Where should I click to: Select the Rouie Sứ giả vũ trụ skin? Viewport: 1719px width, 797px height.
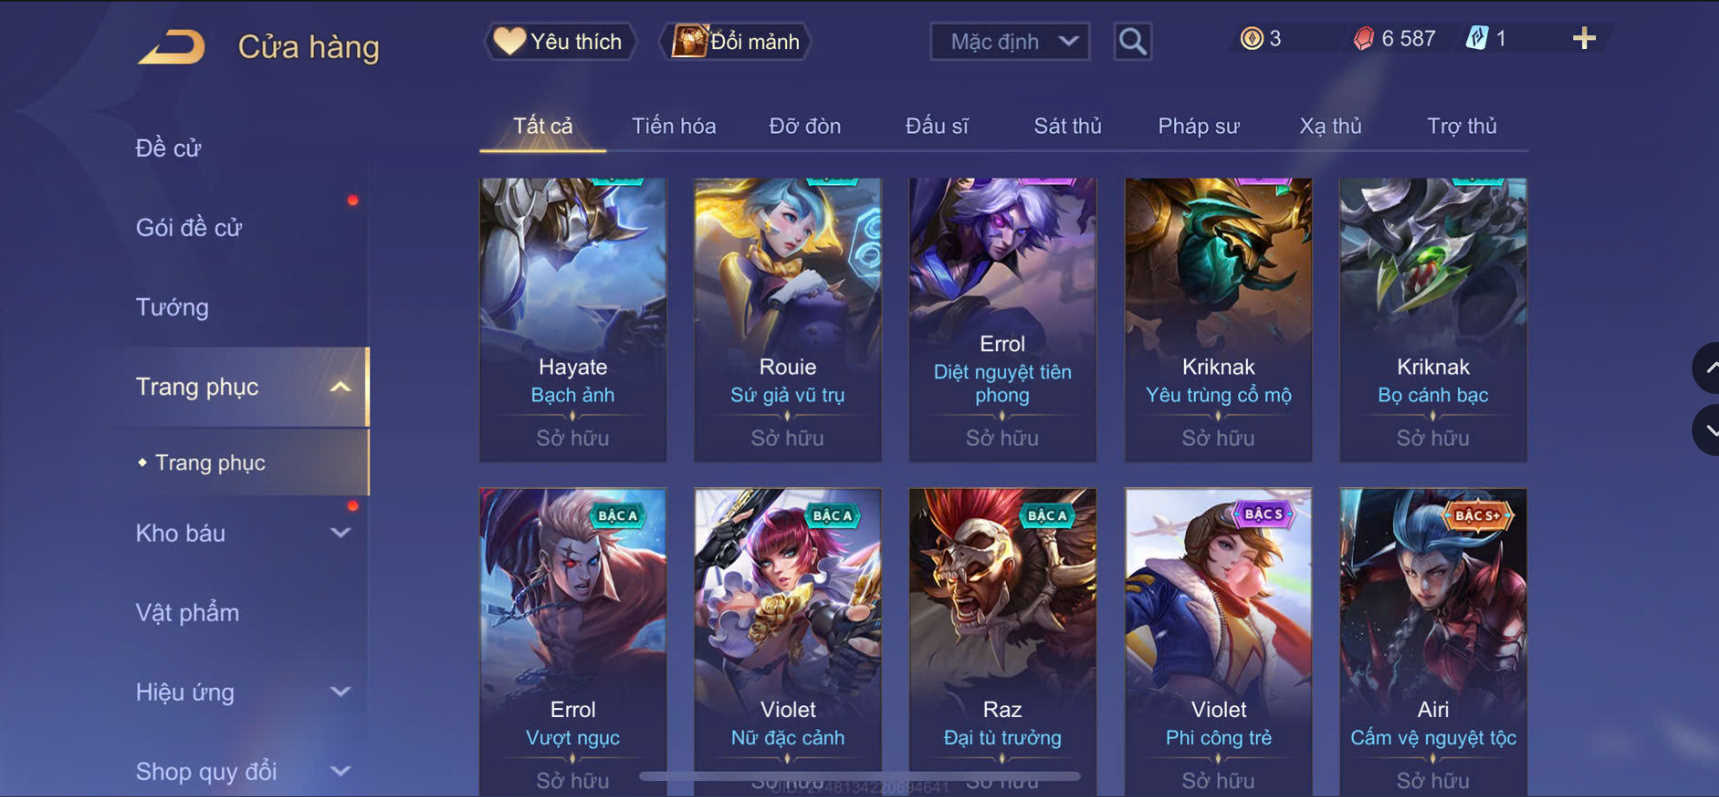coord(788,320)
